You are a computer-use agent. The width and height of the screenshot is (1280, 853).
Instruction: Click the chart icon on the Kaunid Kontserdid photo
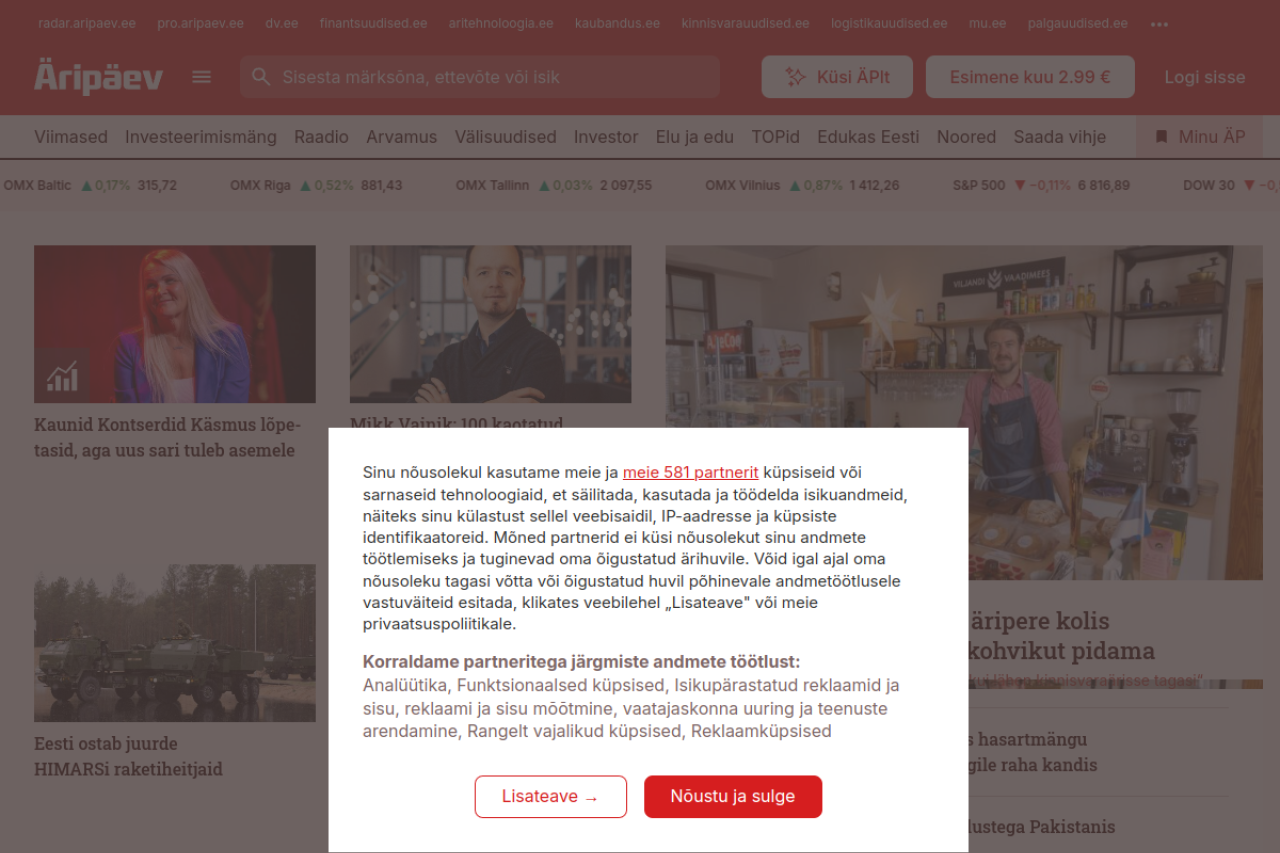pyautogui.click(x=62, y=377)
